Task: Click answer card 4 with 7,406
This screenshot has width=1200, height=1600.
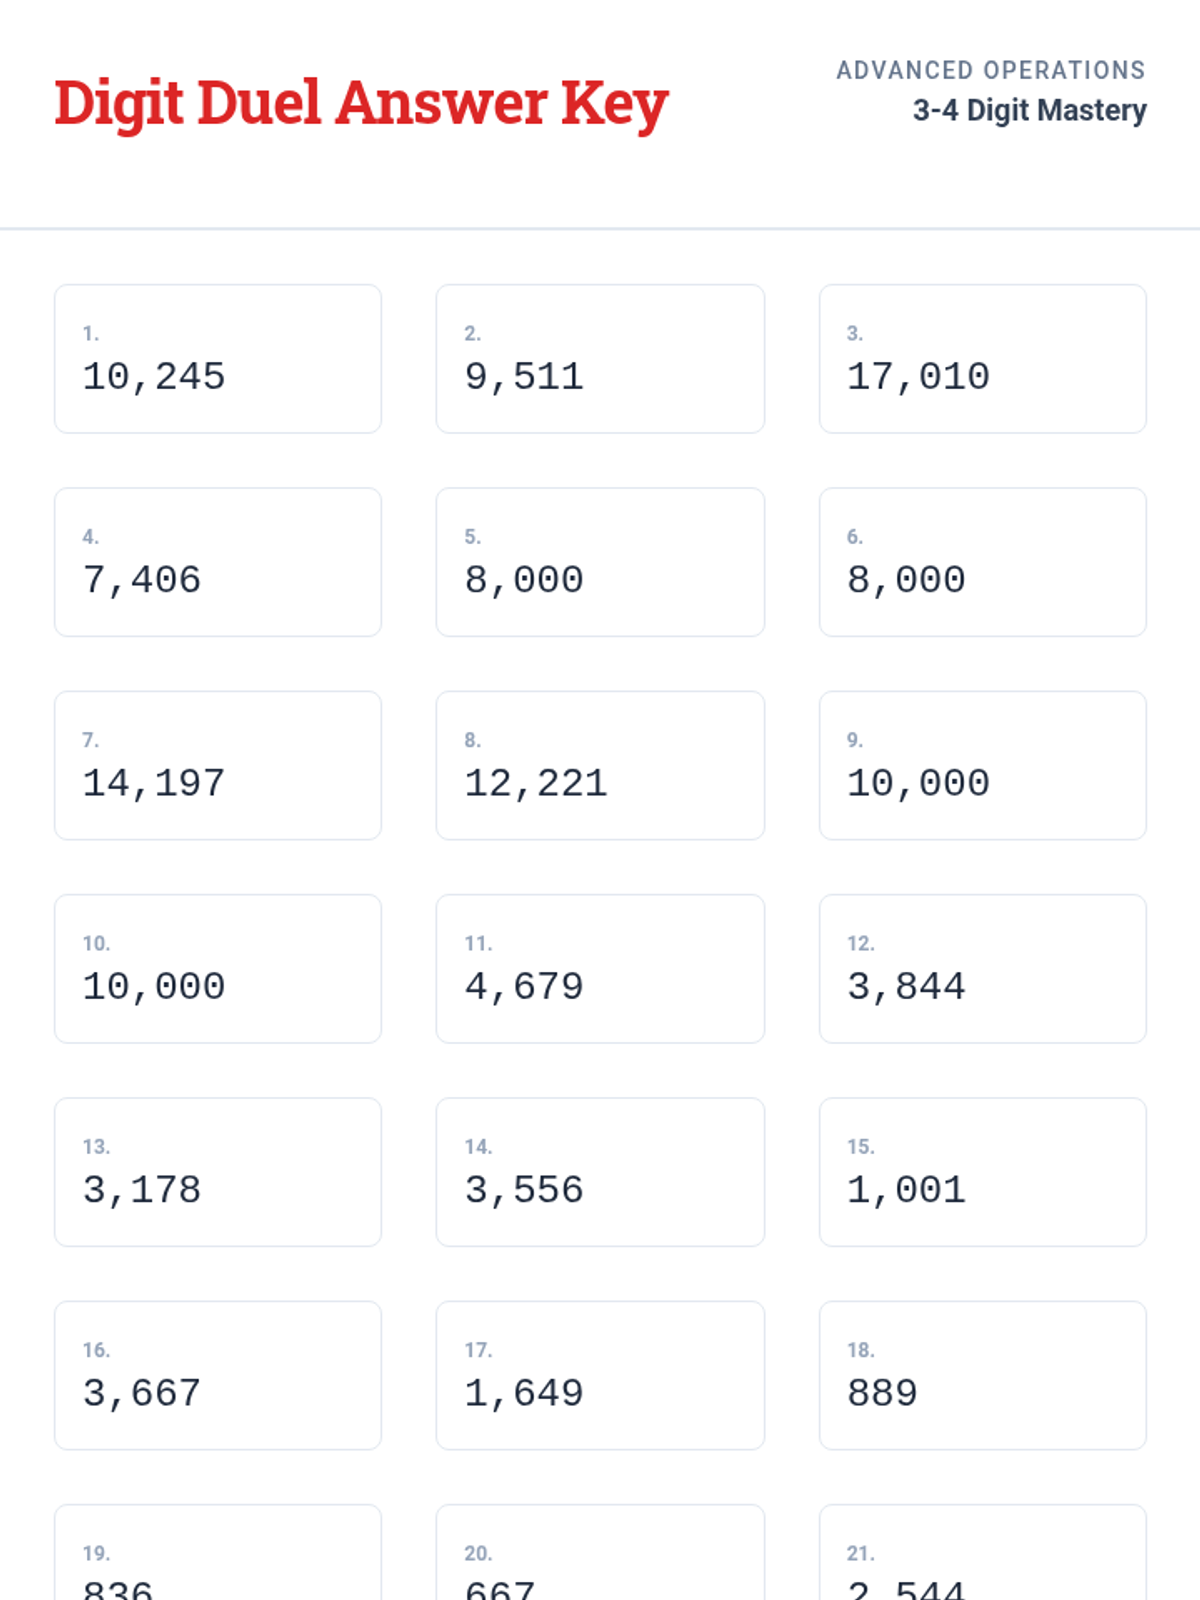Action: [218, 562]
